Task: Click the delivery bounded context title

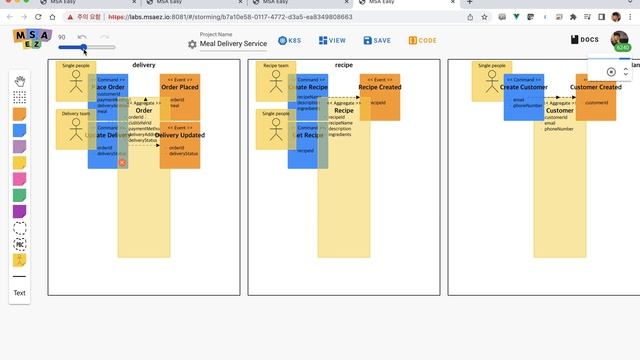Action: click(x=144, y=65)
